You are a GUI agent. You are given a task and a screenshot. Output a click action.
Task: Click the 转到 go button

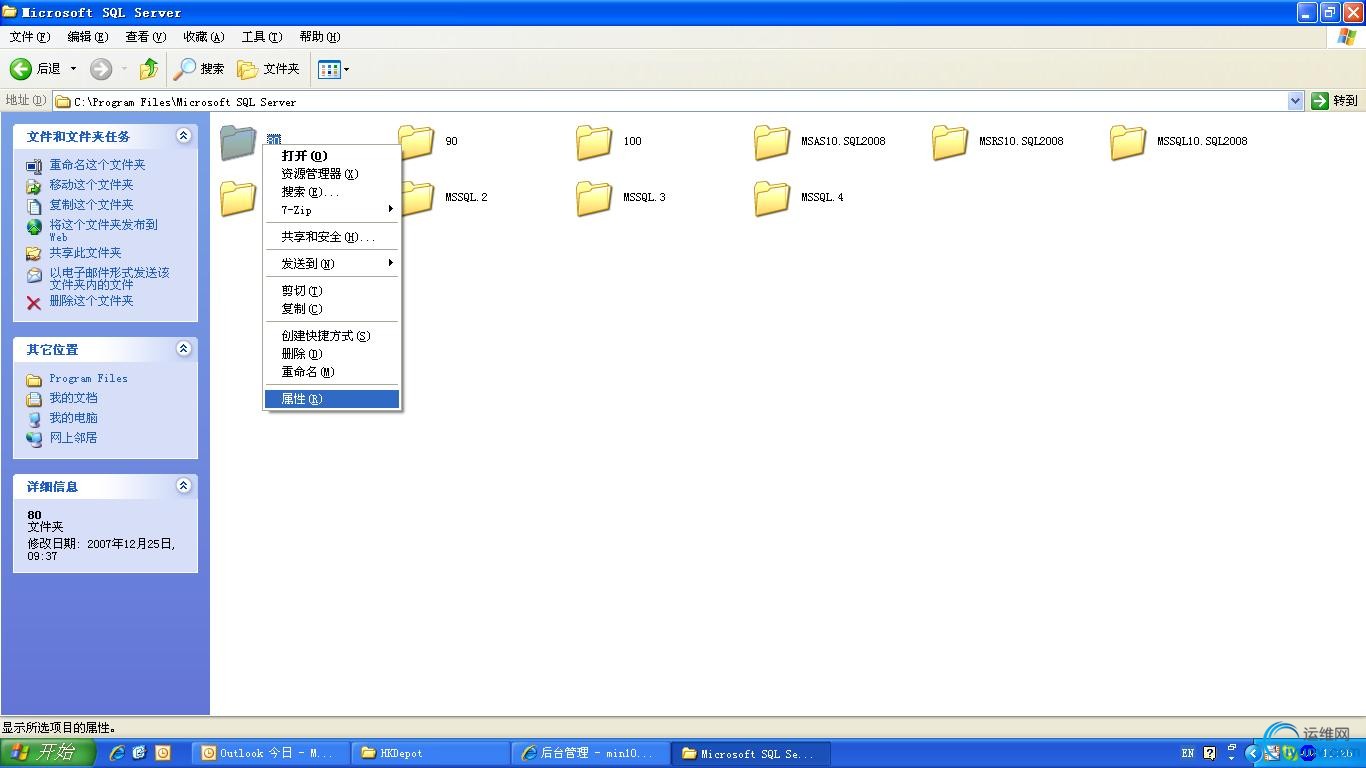point(1335,101)
